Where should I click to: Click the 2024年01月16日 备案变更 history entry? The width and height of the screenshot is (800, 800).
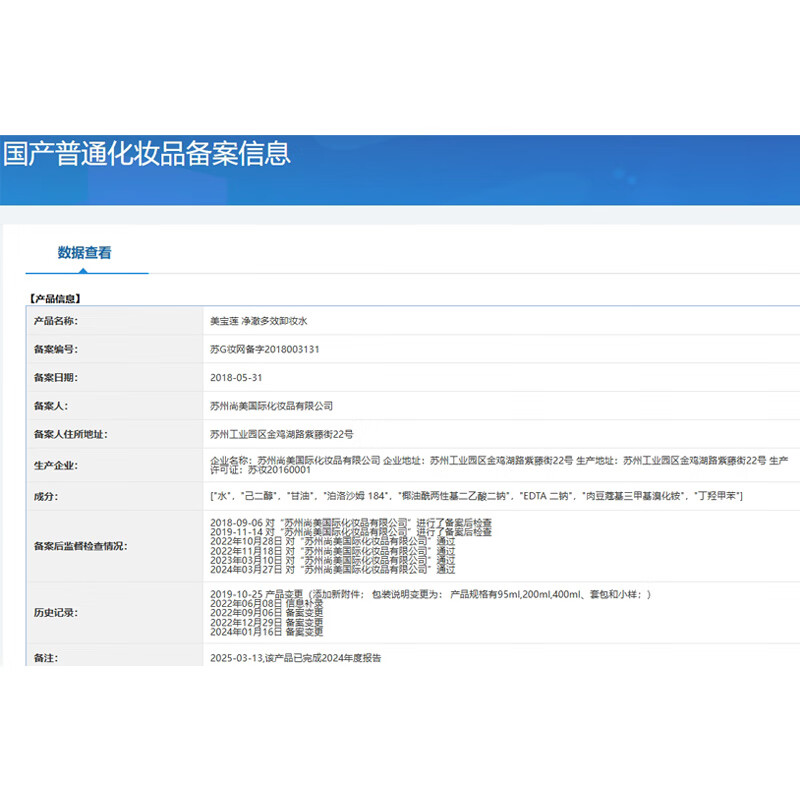click(x=266, y=632)
